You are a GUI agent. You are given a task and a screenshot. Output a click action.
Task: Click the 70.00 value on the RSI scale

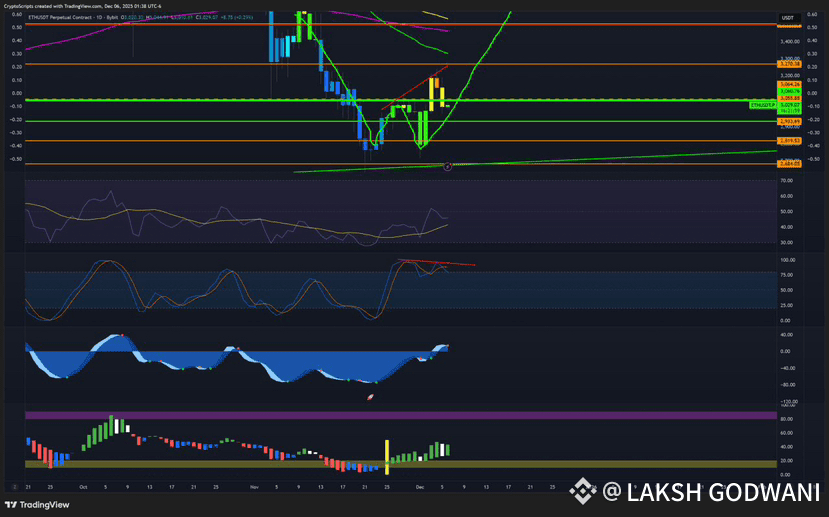tap(786, 181)
